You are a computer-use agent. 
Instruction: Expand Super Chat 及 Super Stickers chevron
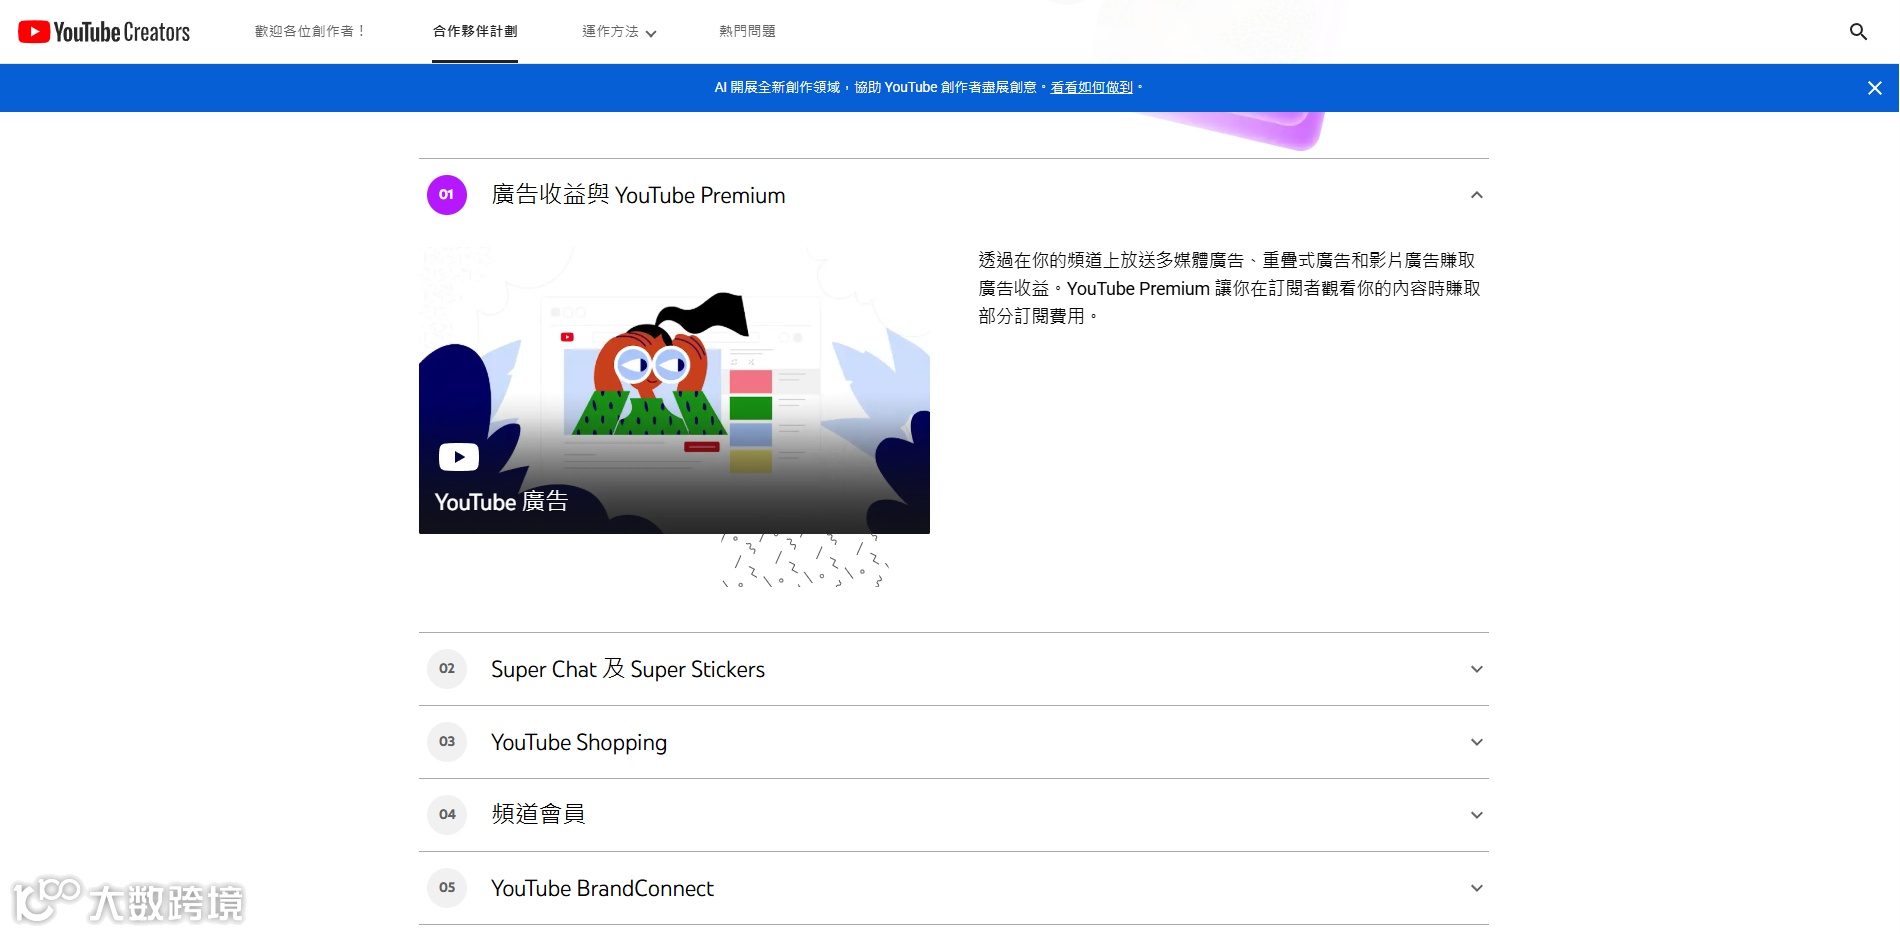pyautogui.click(x=1477, y=669)
